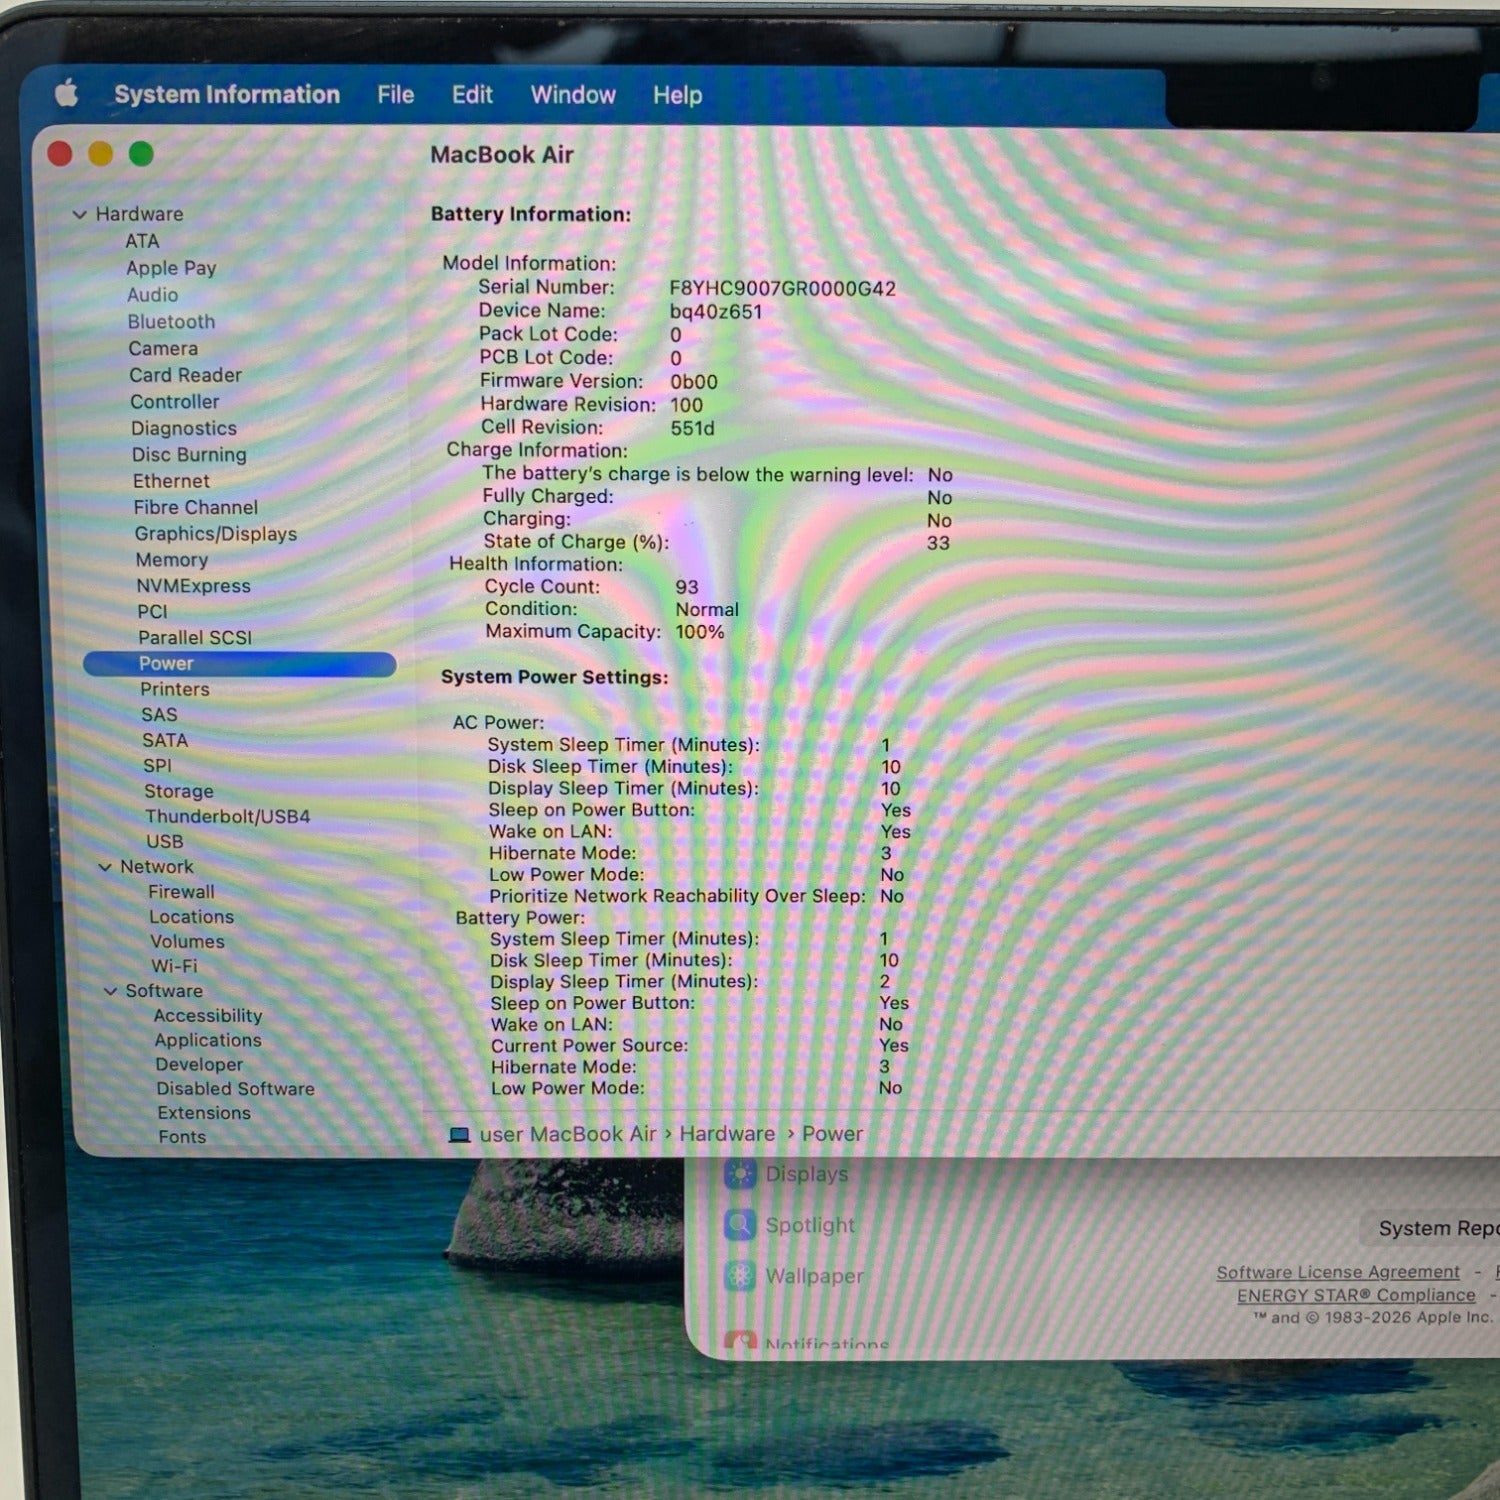Click the Maximum Capacity value 100%
This screenshot has height=1500, width=1500.
point(700,632)
